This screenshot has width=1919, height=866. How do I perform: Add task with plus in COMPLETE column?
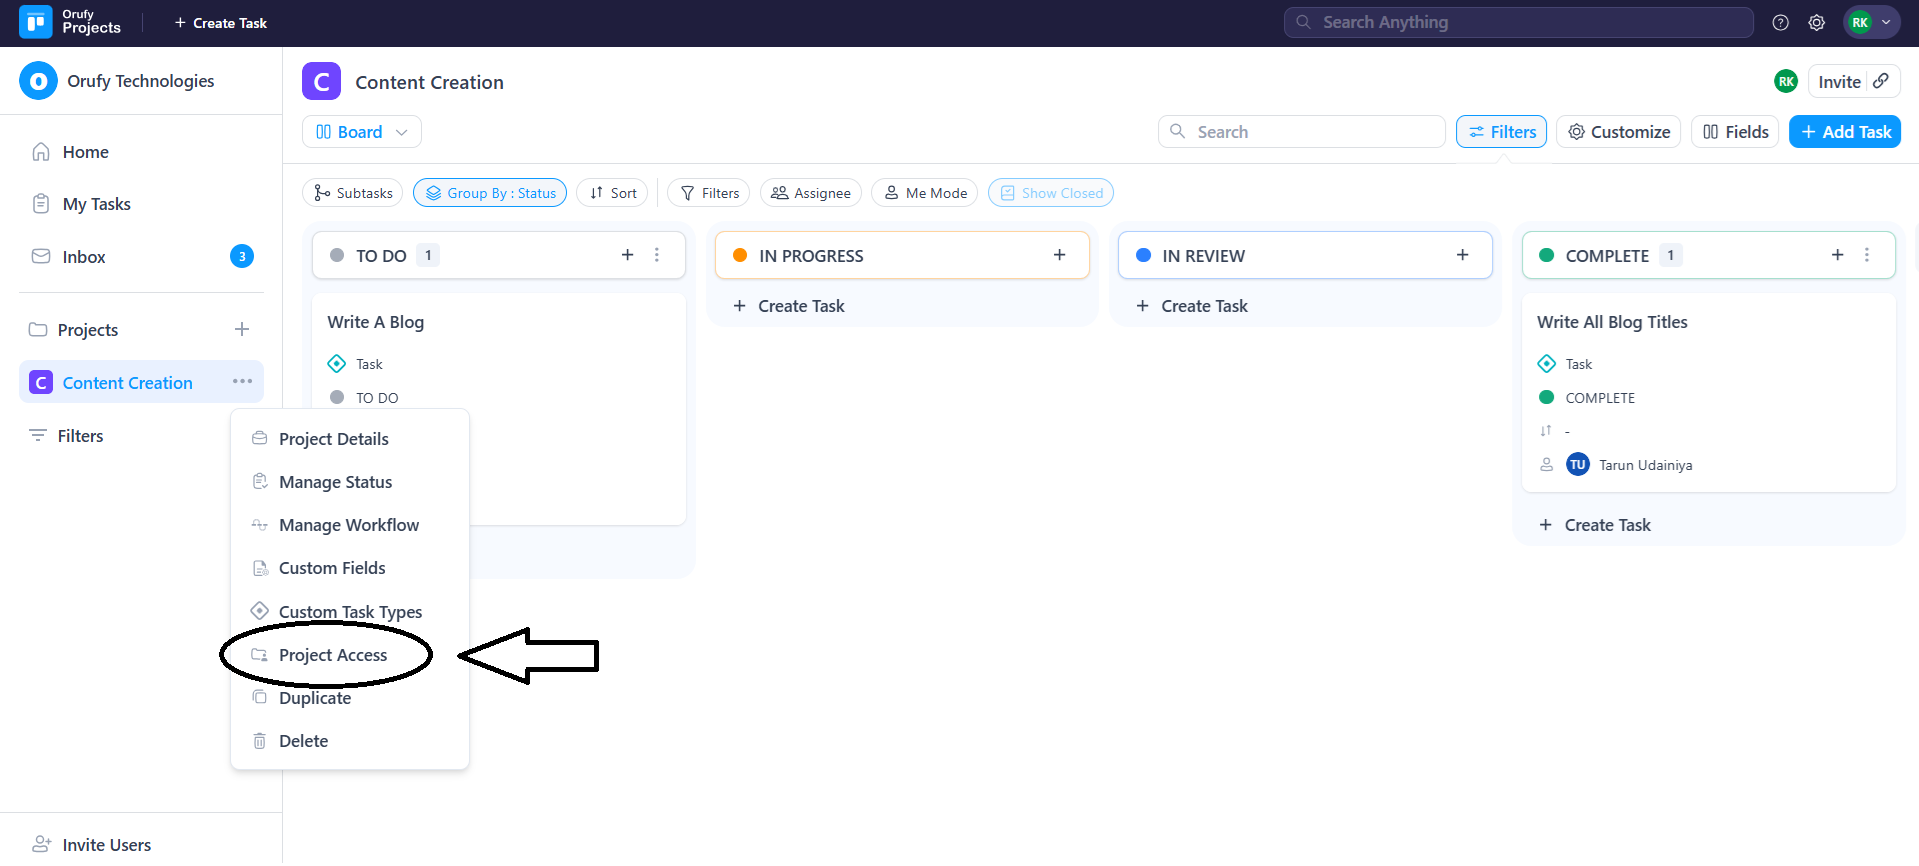coord(1837,255)
